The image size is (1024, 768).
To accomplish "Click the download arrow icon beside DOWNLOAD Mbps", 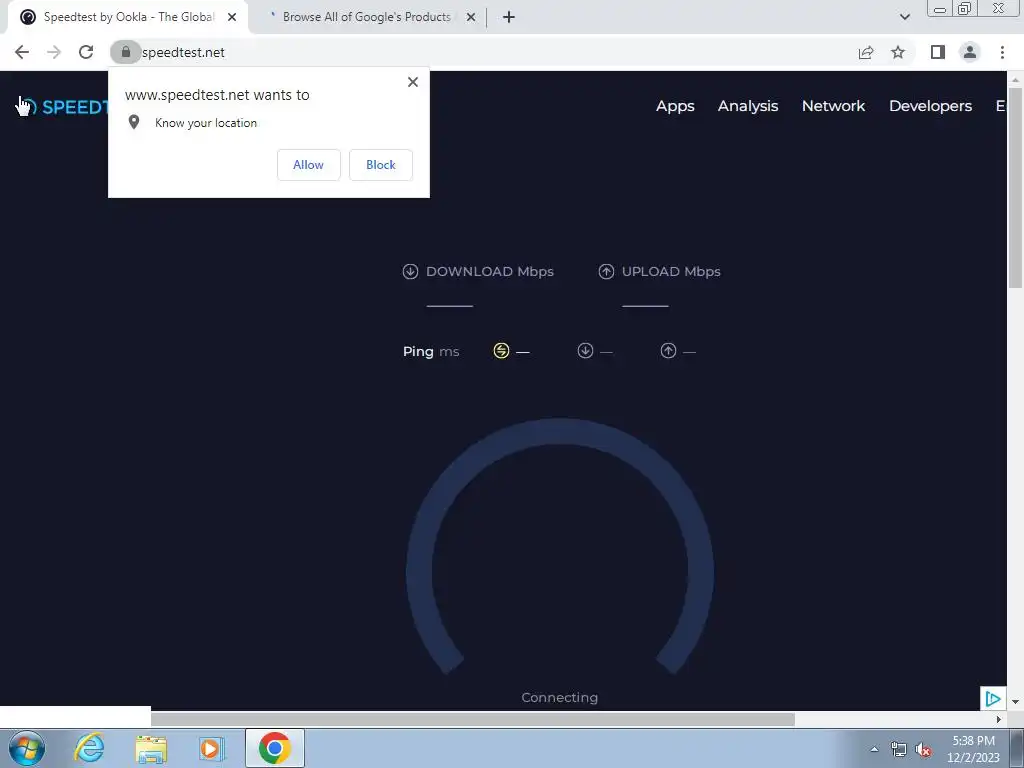I will [410, 272].
